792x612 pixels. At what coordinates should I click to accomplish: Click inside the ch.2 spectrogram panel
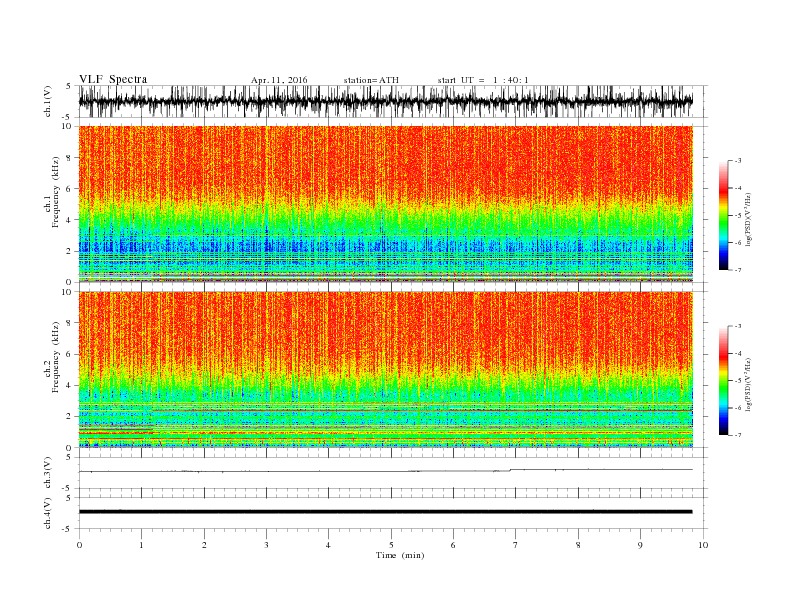(x=385, y=369)
